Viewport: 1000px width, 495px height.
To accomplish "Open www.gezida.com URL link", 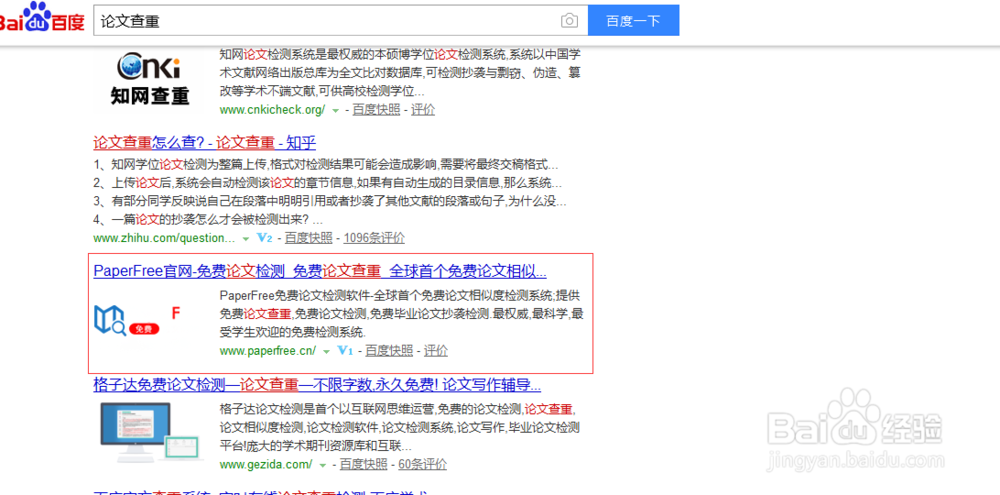I will 266,464.
